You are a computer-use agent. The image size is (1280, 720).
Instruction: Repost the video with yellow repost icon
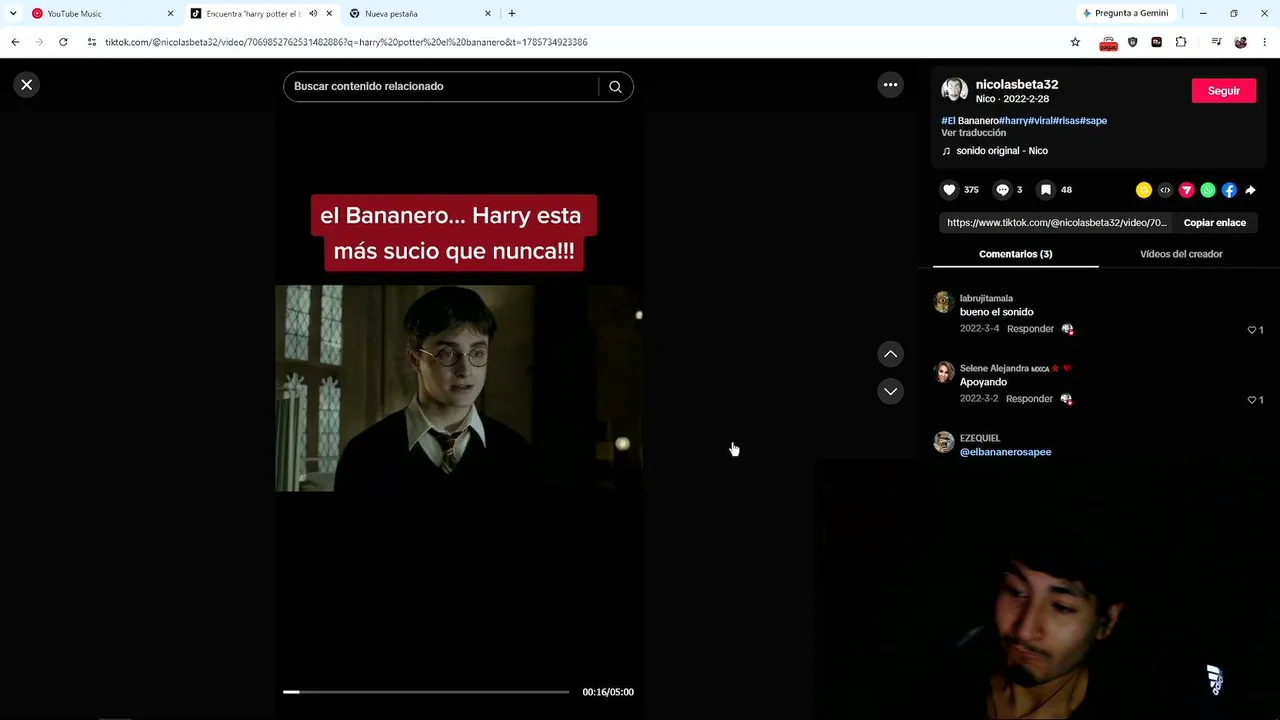[x=1144, y=190]
